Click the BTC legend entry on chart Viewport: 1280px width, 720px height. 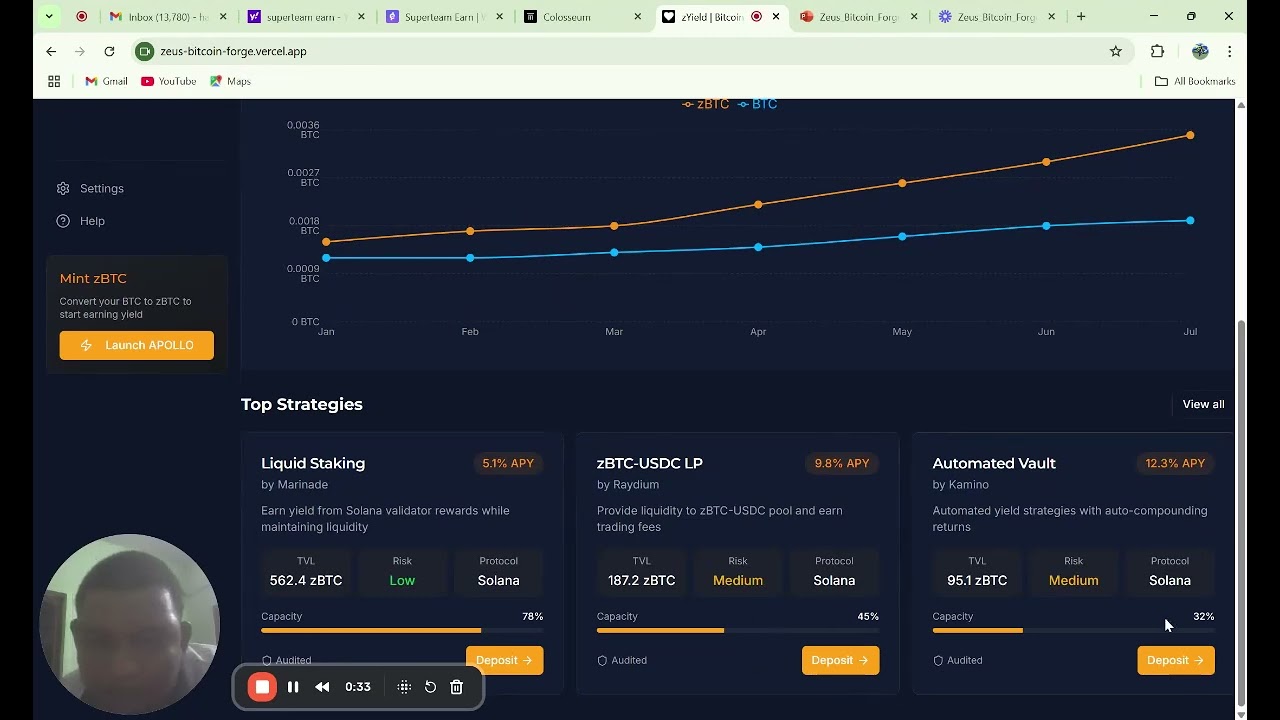pos(758,104)
